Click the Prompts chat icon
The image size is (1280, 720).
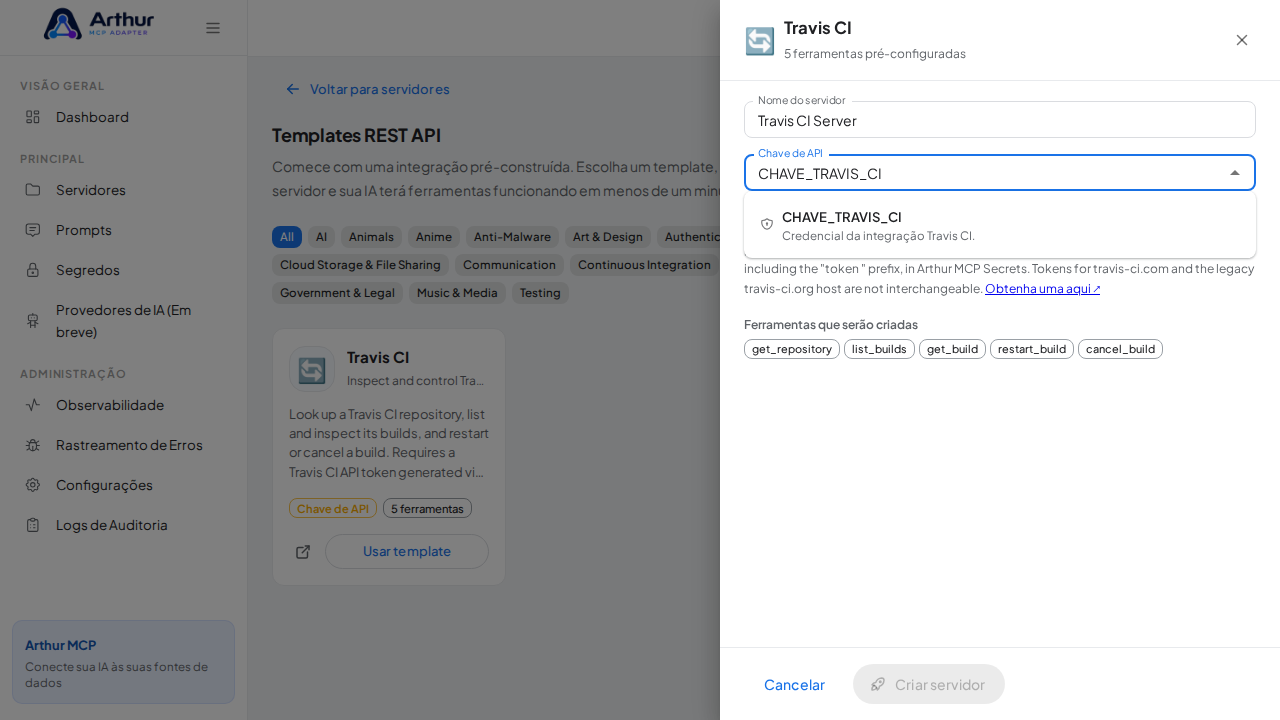point(33,230)
